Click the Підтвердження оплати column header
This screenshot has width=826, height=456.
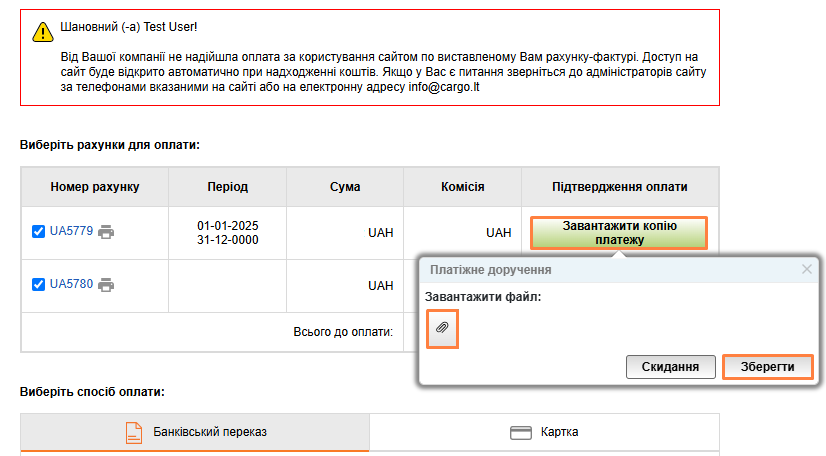(620, 187)
